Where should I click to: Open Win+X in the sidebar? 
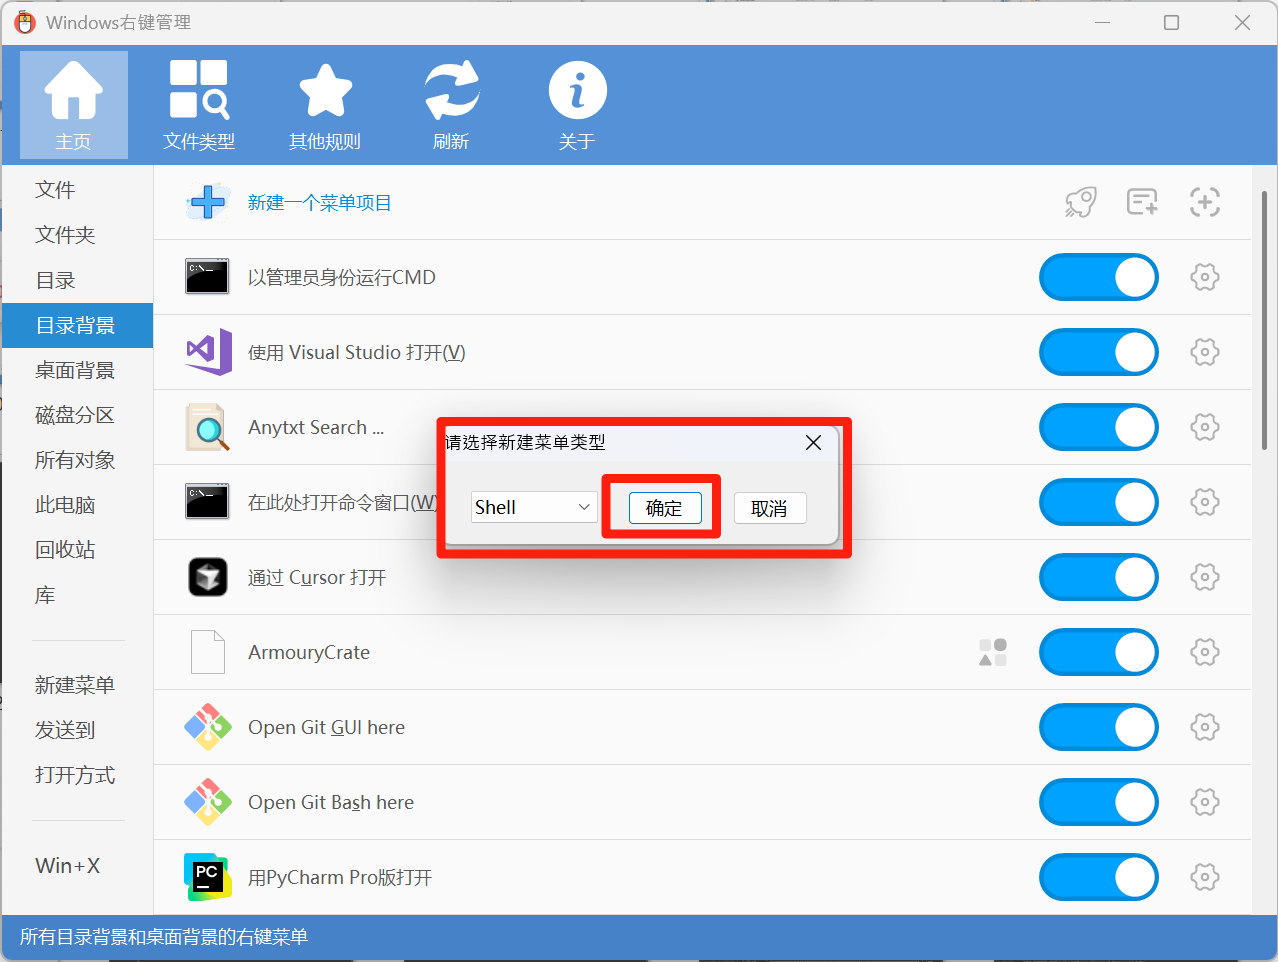[68, 866]
